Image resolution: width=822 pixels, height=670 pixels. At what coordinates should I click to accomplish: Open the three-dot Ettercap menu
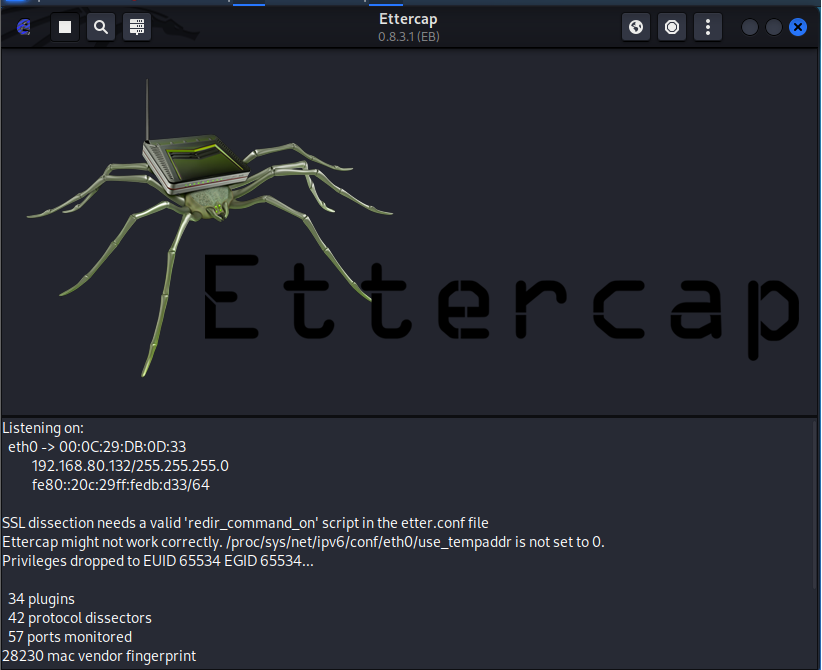708,27
